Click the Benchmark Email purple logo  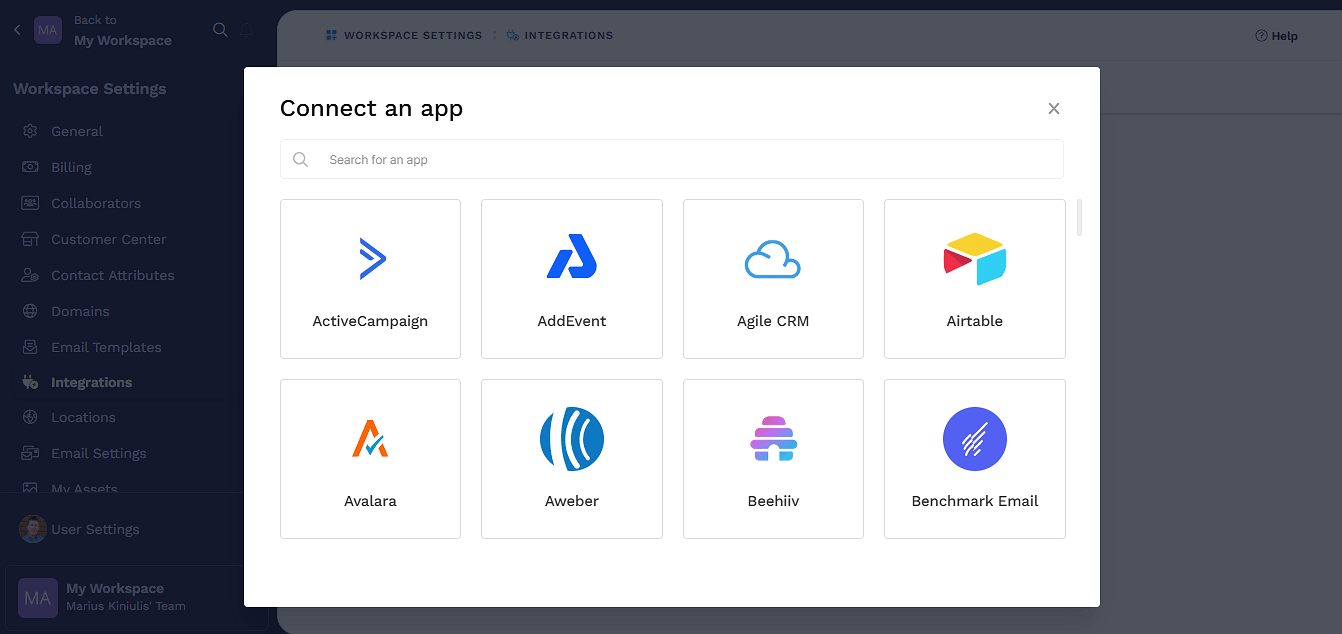(x=975, y=439)
